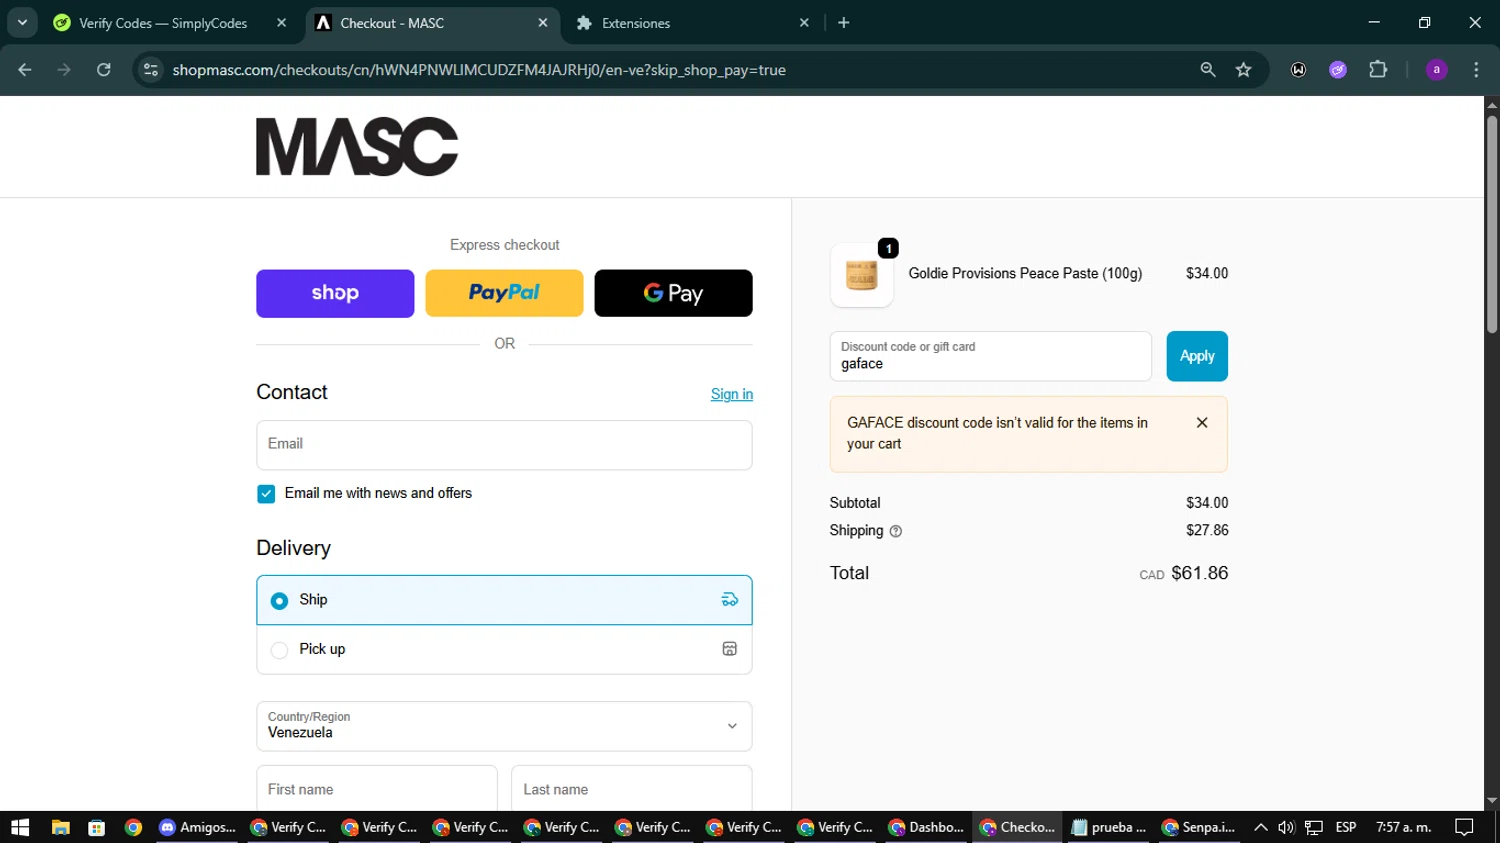Click the page vertical scrollbar thumb
This screenshot has width=1500, height=843.
(x=1492, y=225)
